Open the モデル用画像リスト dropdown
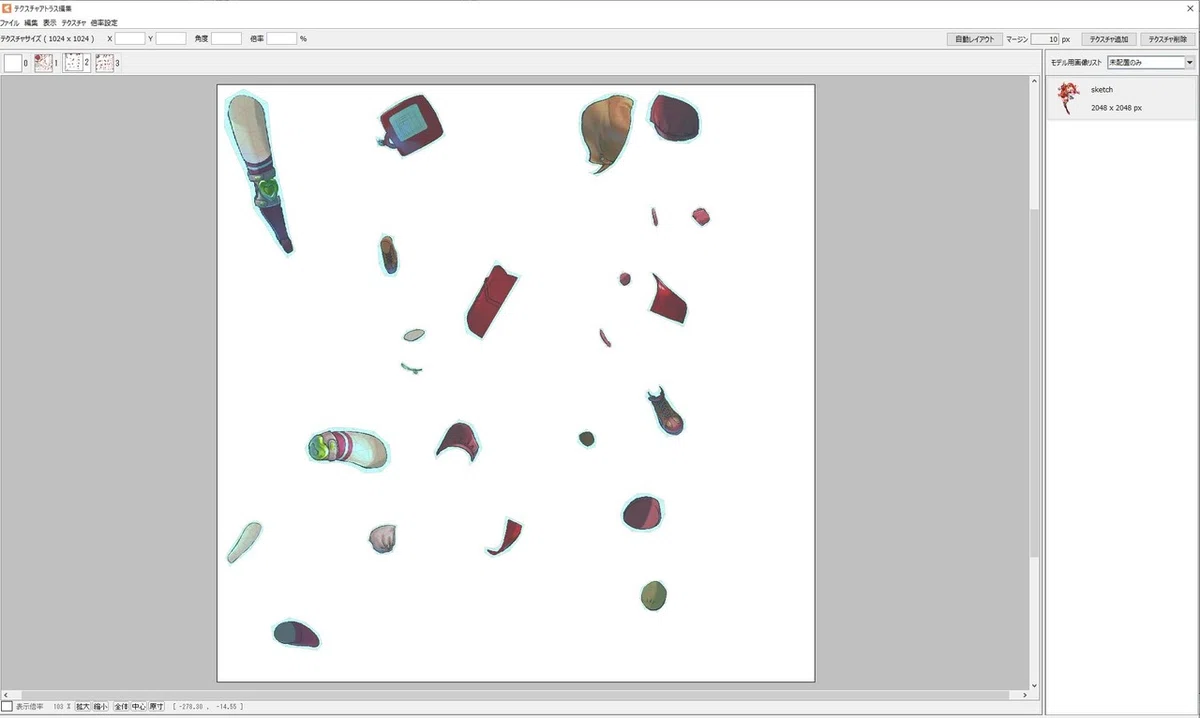Viewport: 1200px width, 718px height. click(x=1151, y=62)
